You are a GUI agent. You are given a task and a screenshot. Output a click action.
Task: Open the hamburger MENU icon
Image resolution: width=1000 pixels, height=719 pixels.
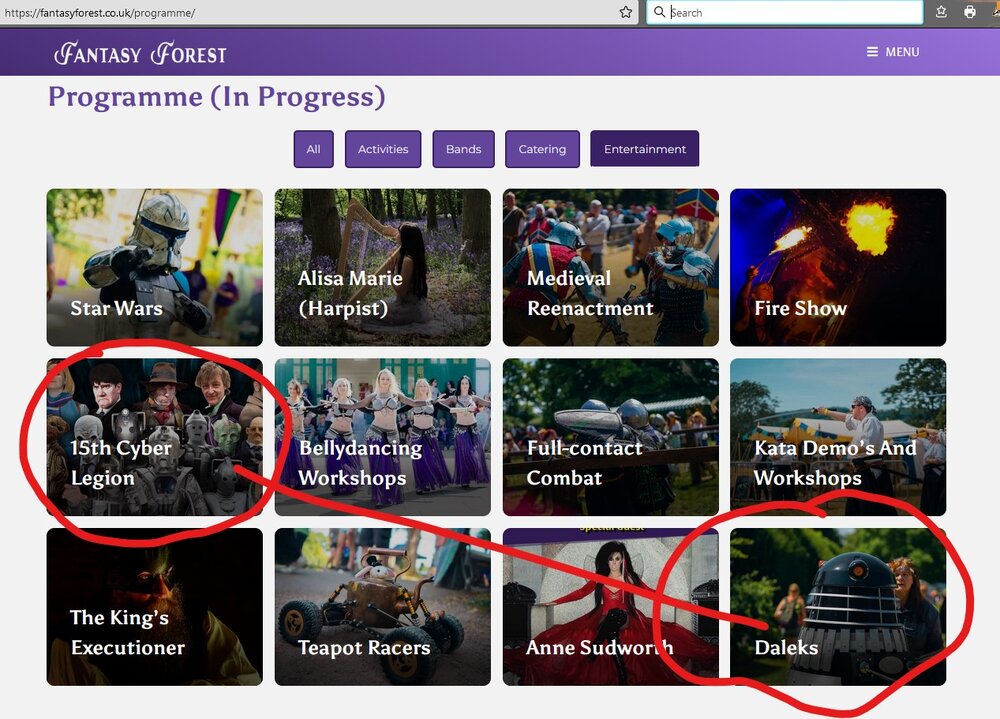(x=872, y=52)
